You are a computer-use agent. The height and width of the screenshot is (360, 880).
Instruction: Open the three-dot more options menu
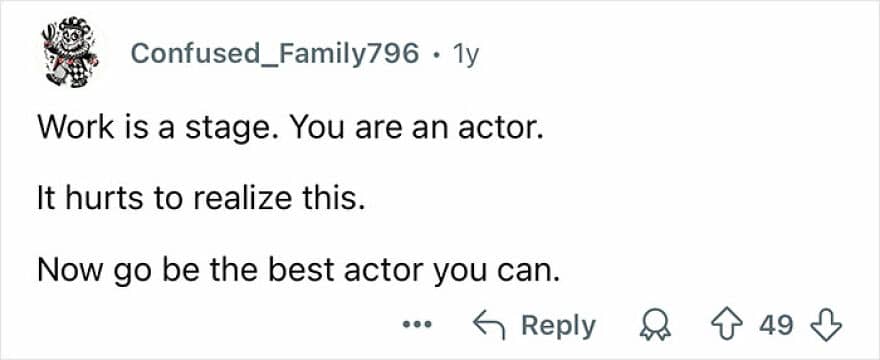[417, 325]
